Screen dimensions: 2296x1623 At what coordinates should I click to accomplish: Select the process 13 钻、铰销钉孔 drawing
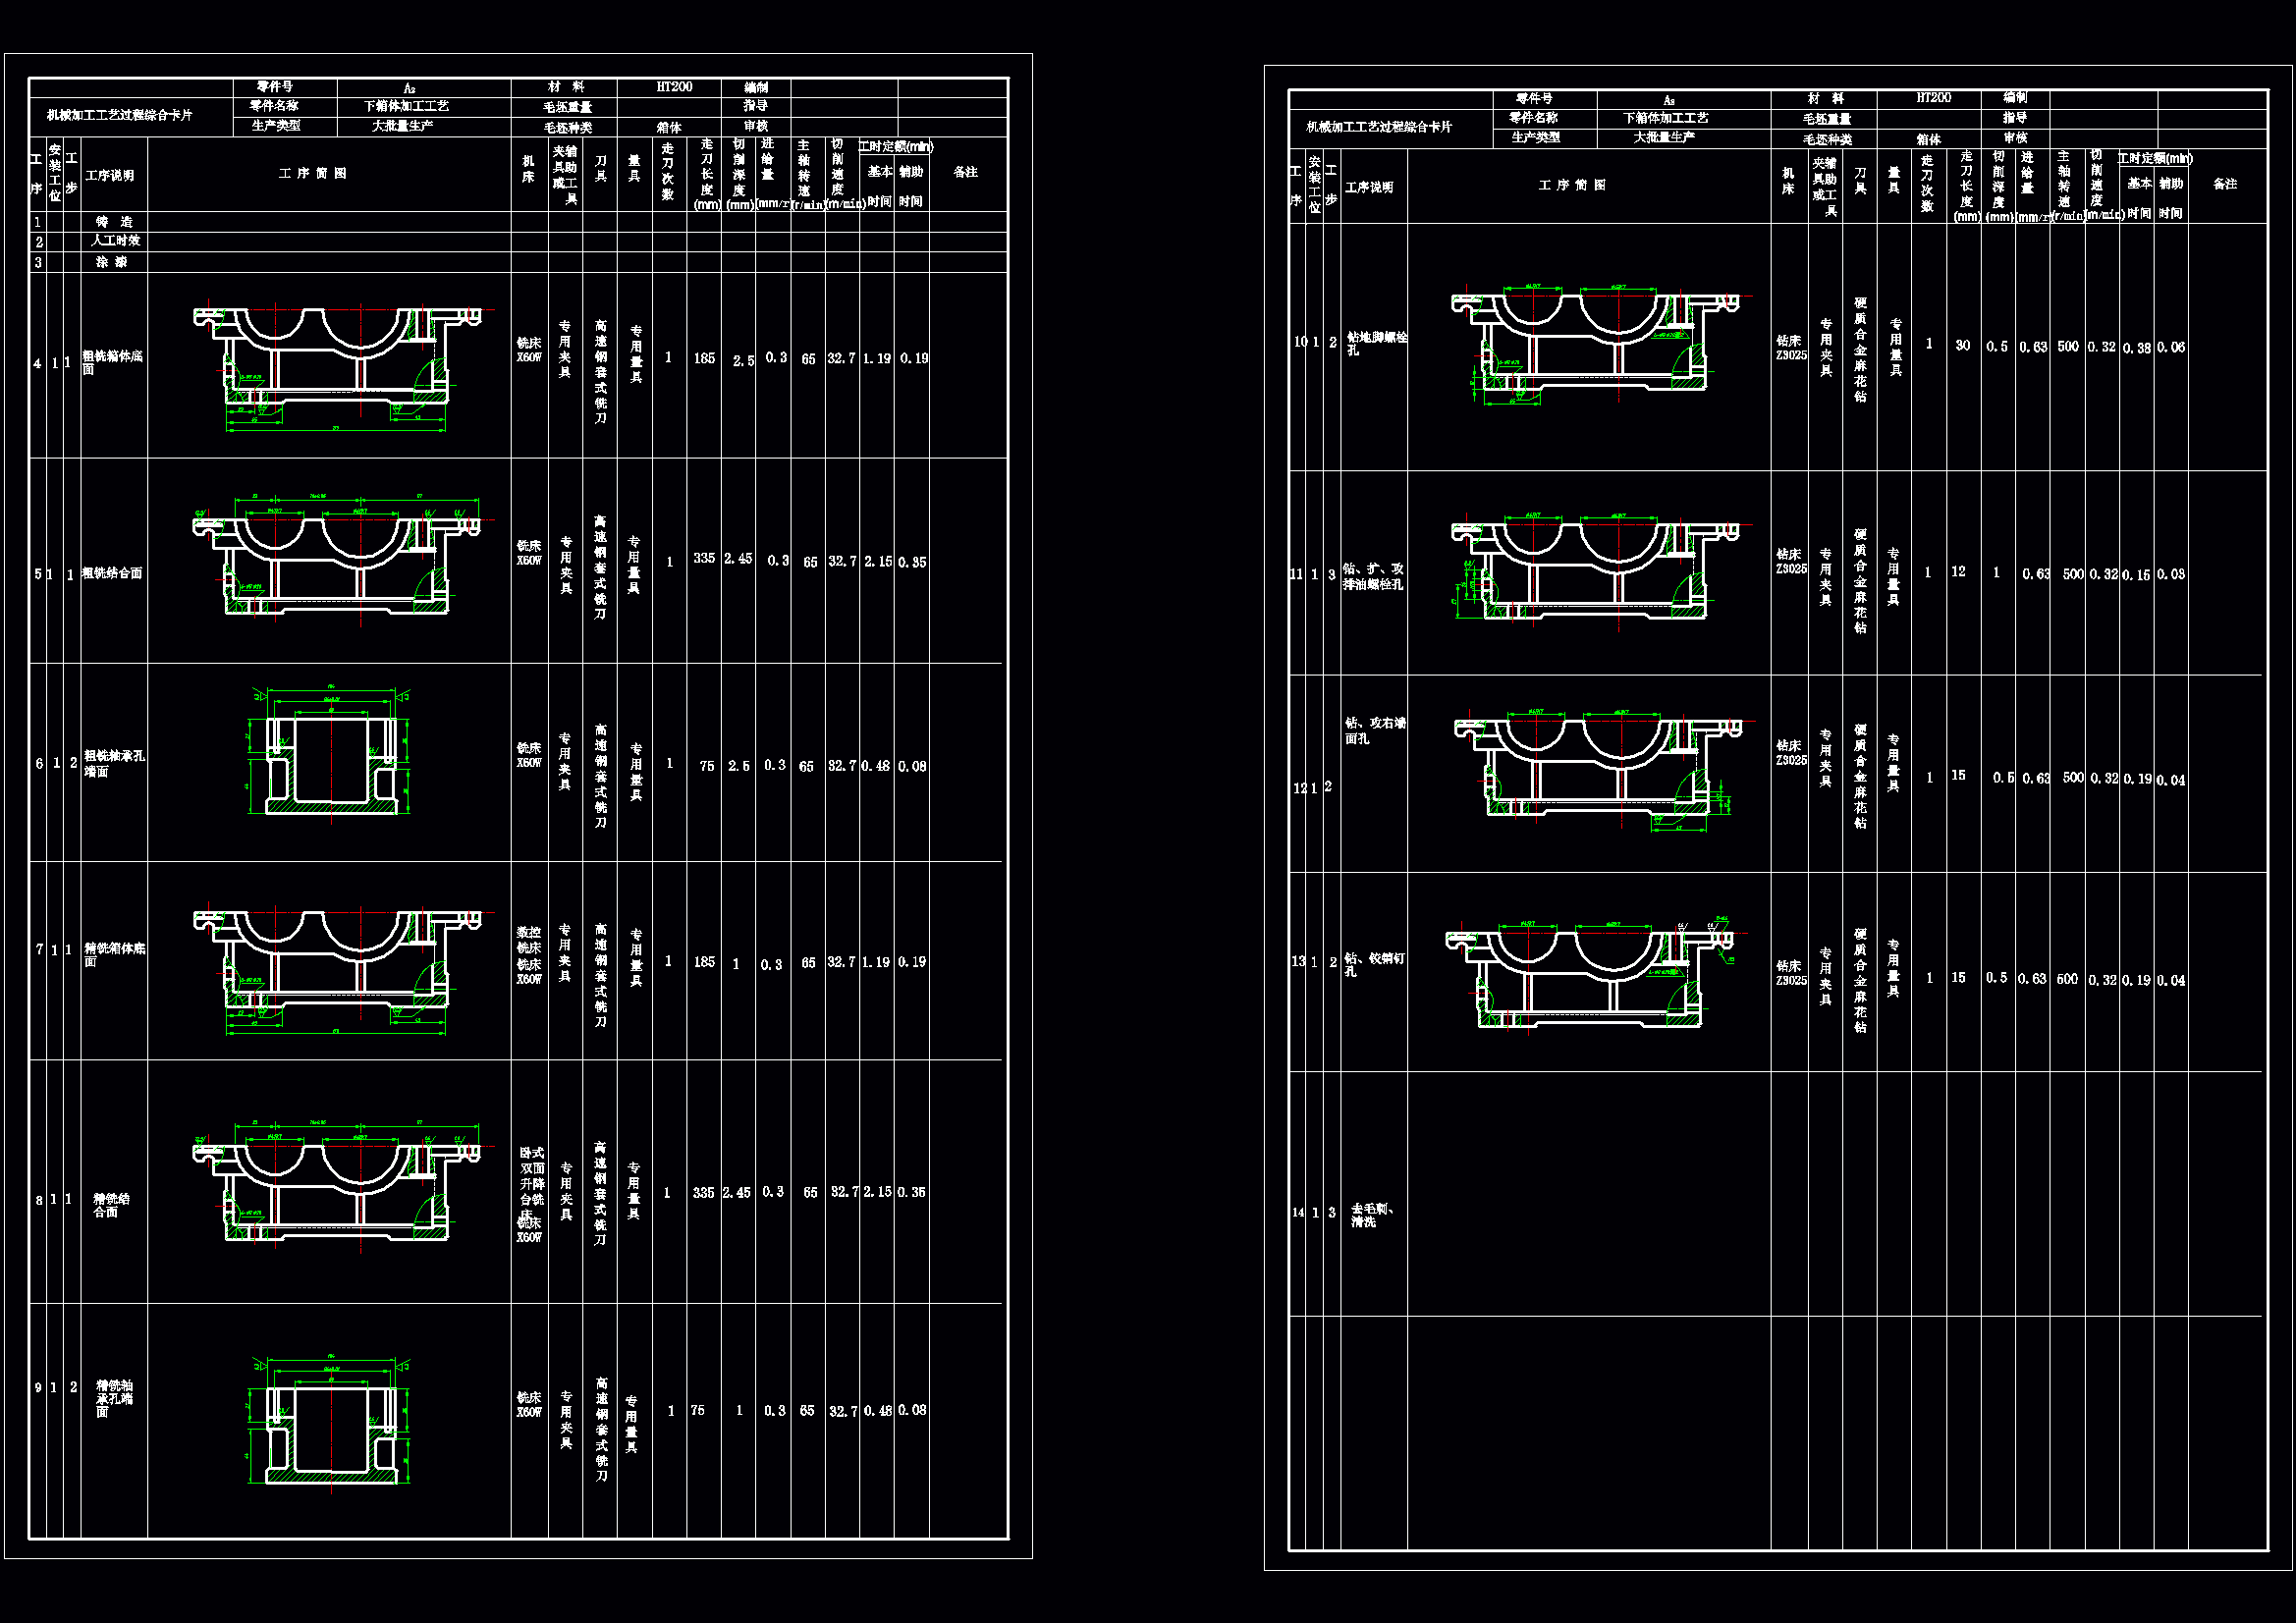(x=1590, y=975)
